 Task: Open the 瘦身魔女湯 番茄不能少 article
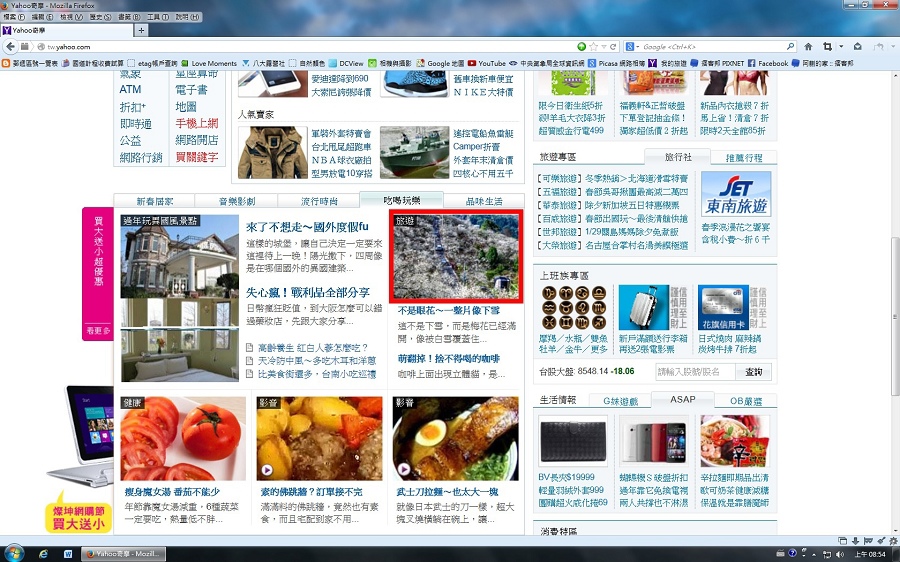click(x=172, y=492)
